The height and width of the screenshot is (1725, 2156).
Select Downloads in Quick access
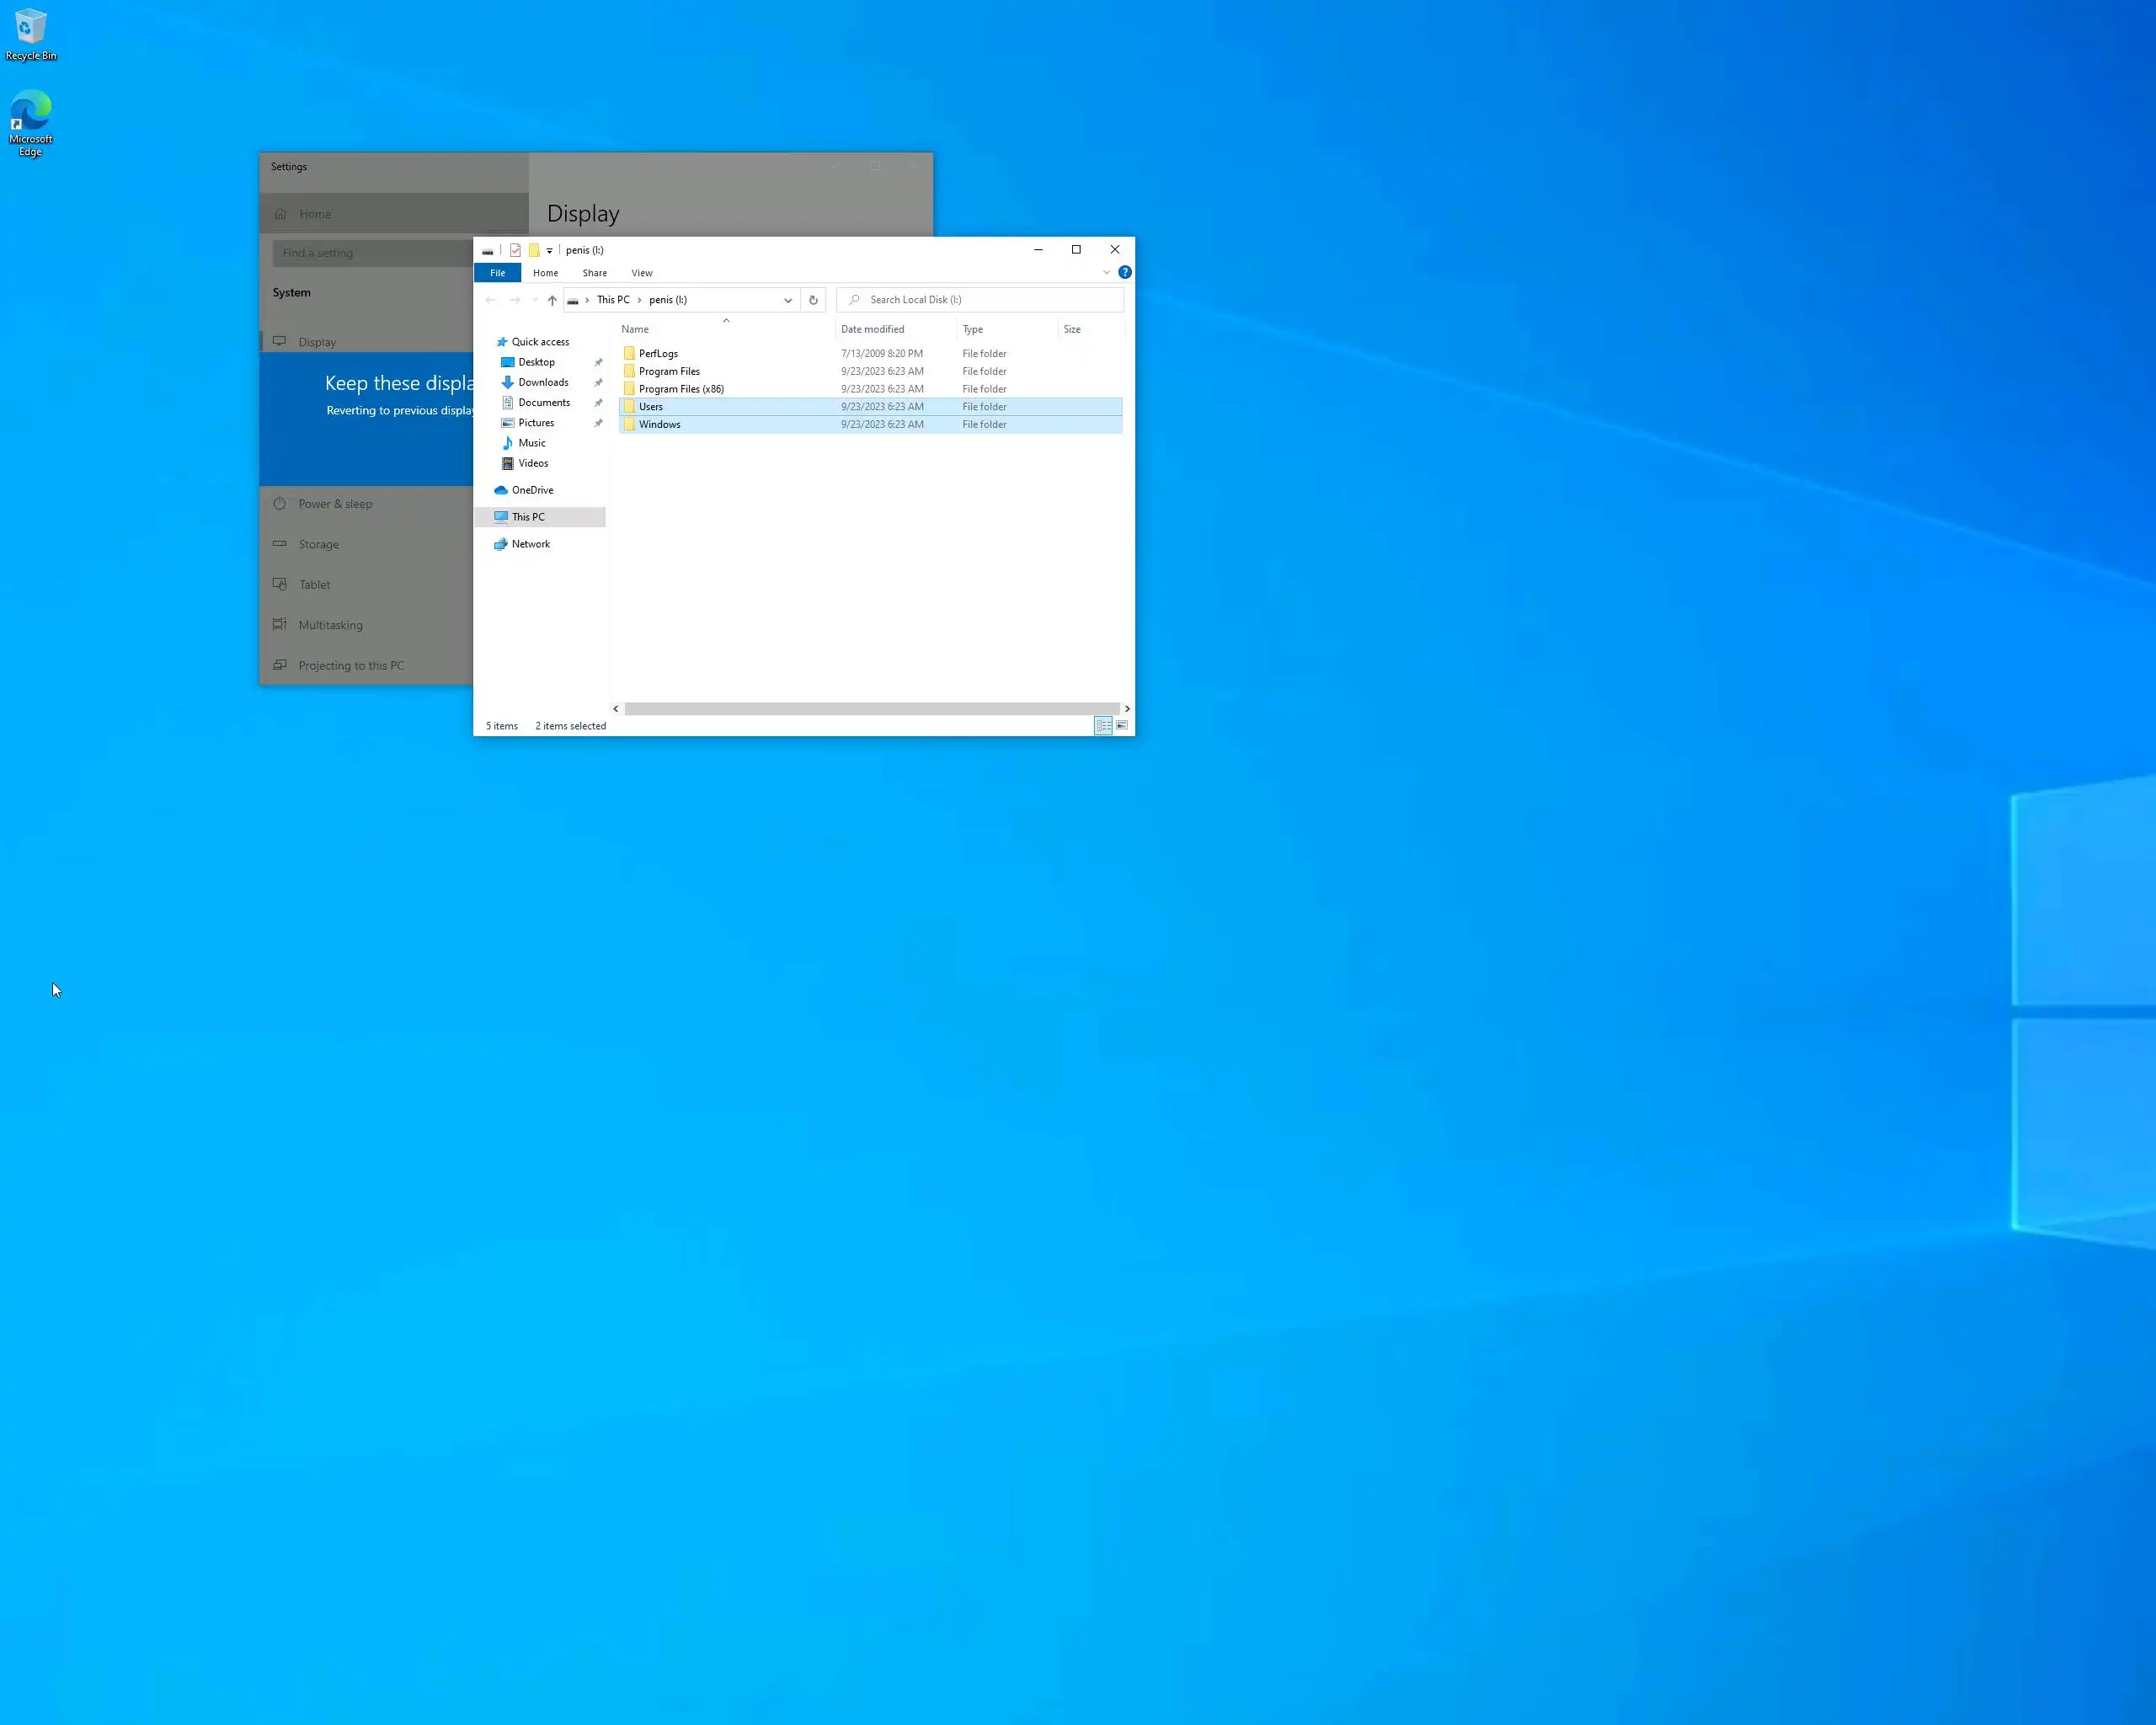543,382
